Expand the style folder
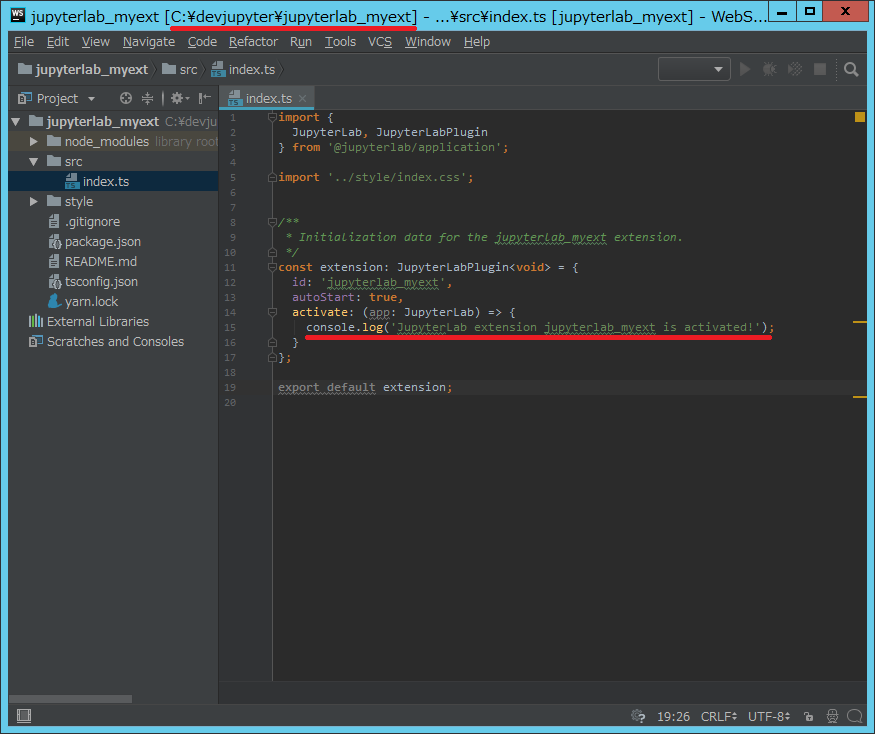The height and width of the screenshot is (734, 875). click(31, 201)
